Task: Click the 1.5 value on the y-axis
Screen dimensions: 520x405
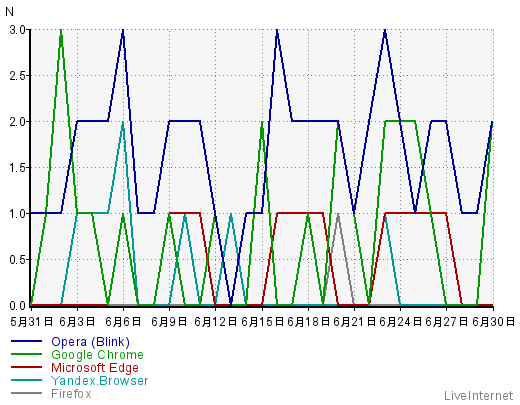Action: (x=18, y=168)
